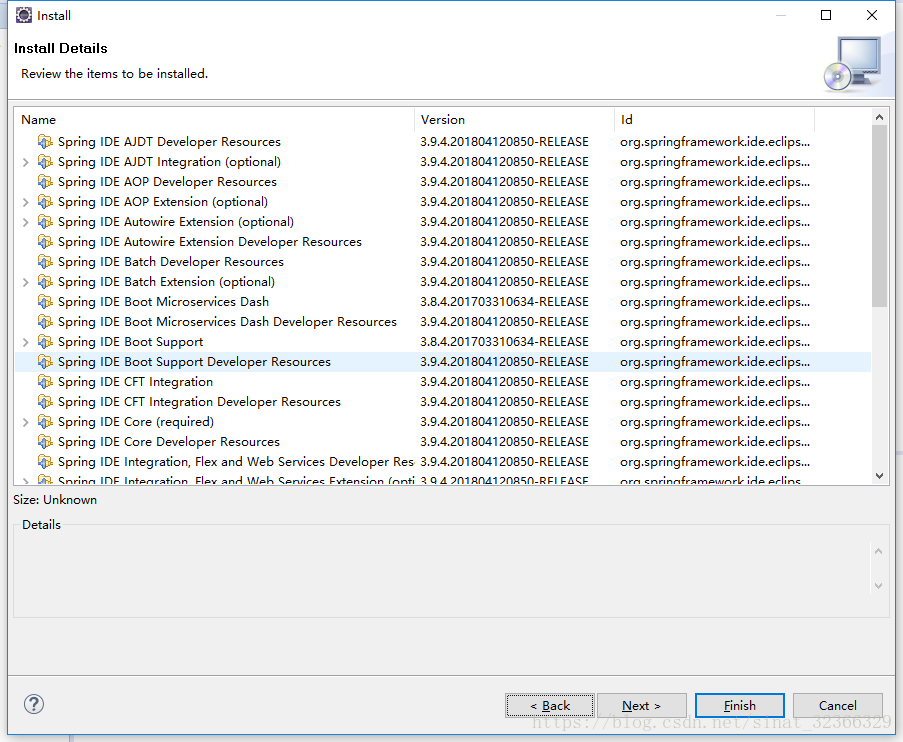Viewport: 903px width, 742px height.
Task: Click icon of Spring IDE Boot Support row
Action: point(45,342)
